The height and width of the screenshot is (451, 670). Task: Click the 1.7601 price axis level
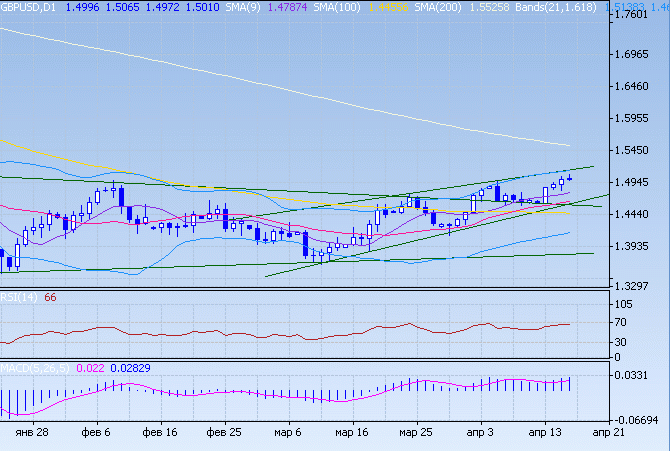637,15
